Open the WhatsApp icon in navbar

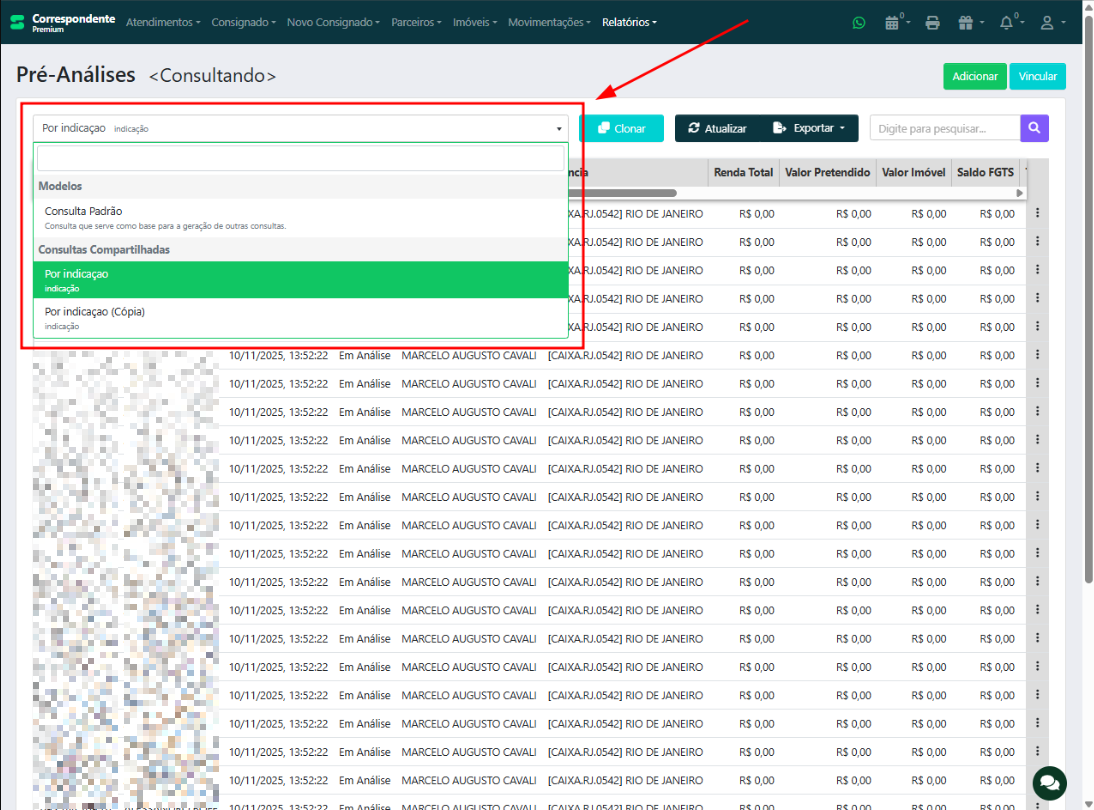[858, 22]
